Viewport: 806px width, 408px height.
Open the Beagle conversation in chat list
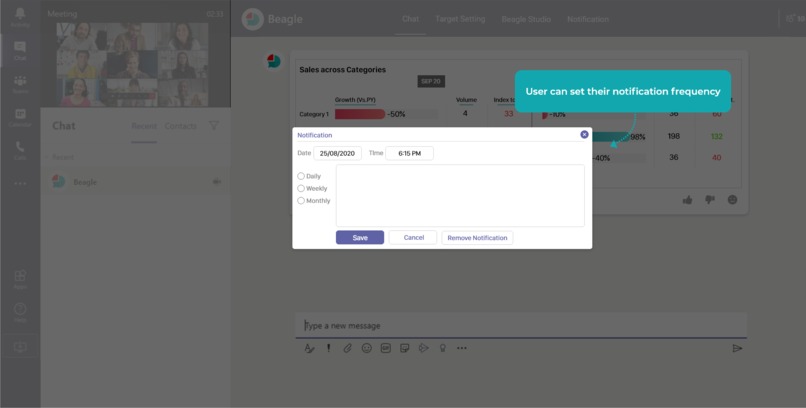[x=136, y=182]
